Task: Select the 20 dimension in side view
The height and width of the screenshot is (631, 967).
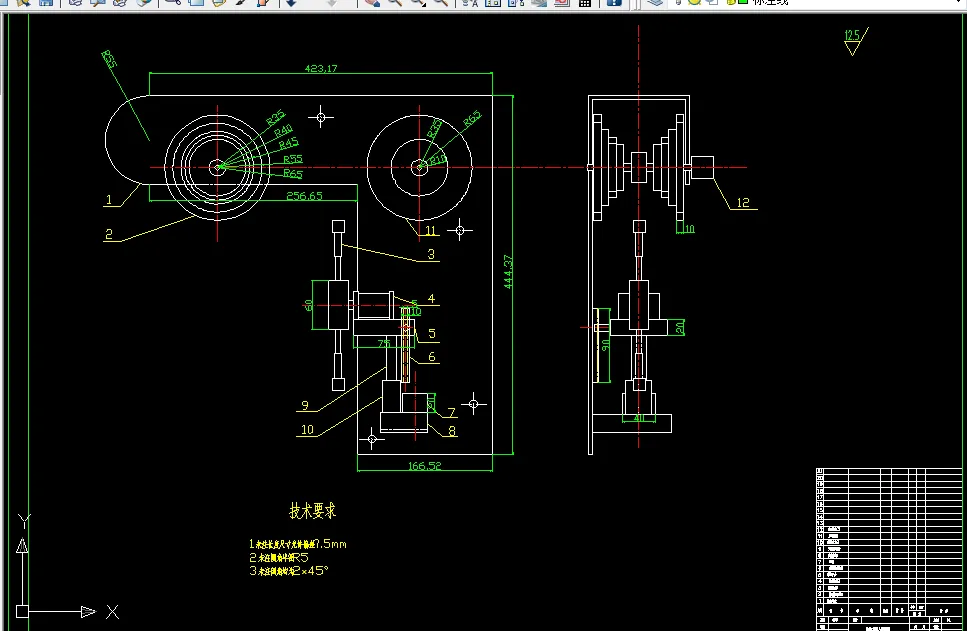Action: click(679, 327)
